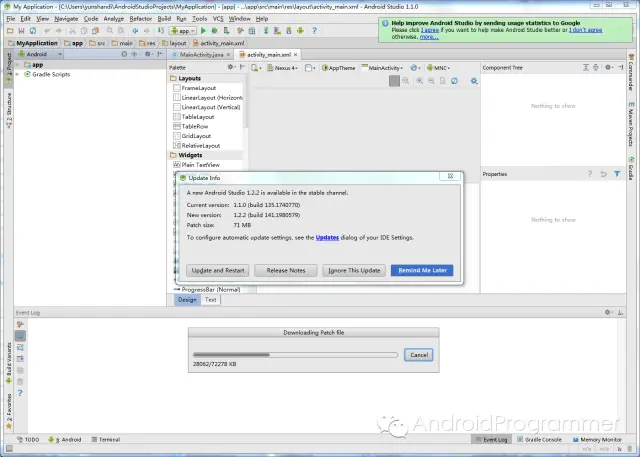Screen dimensions: 640x457
Task: Click the Event Log settings wrench icon
Action: pos(20,324)
